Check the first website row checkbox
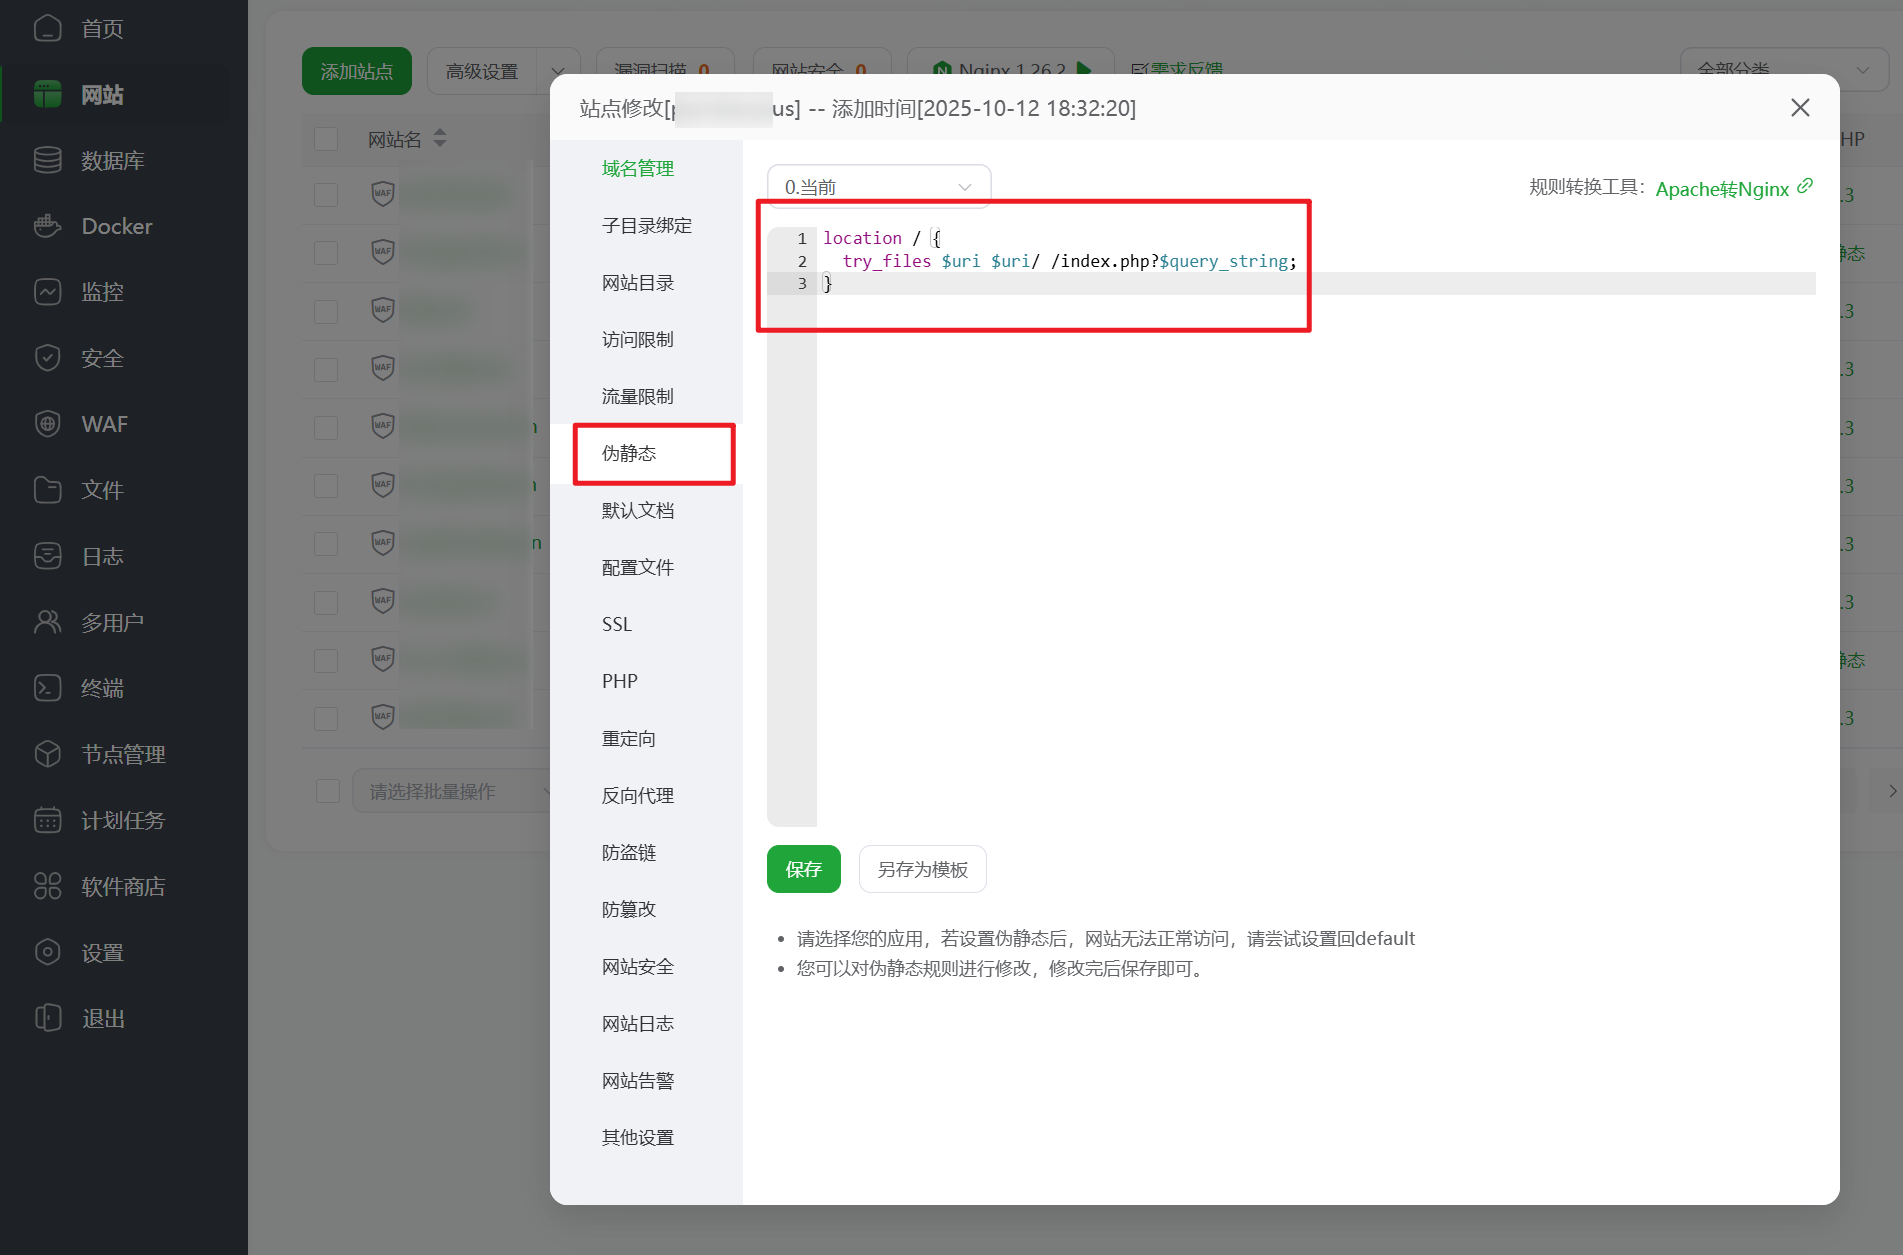The image size is (1903, 1255). click(x=326, y=194)
